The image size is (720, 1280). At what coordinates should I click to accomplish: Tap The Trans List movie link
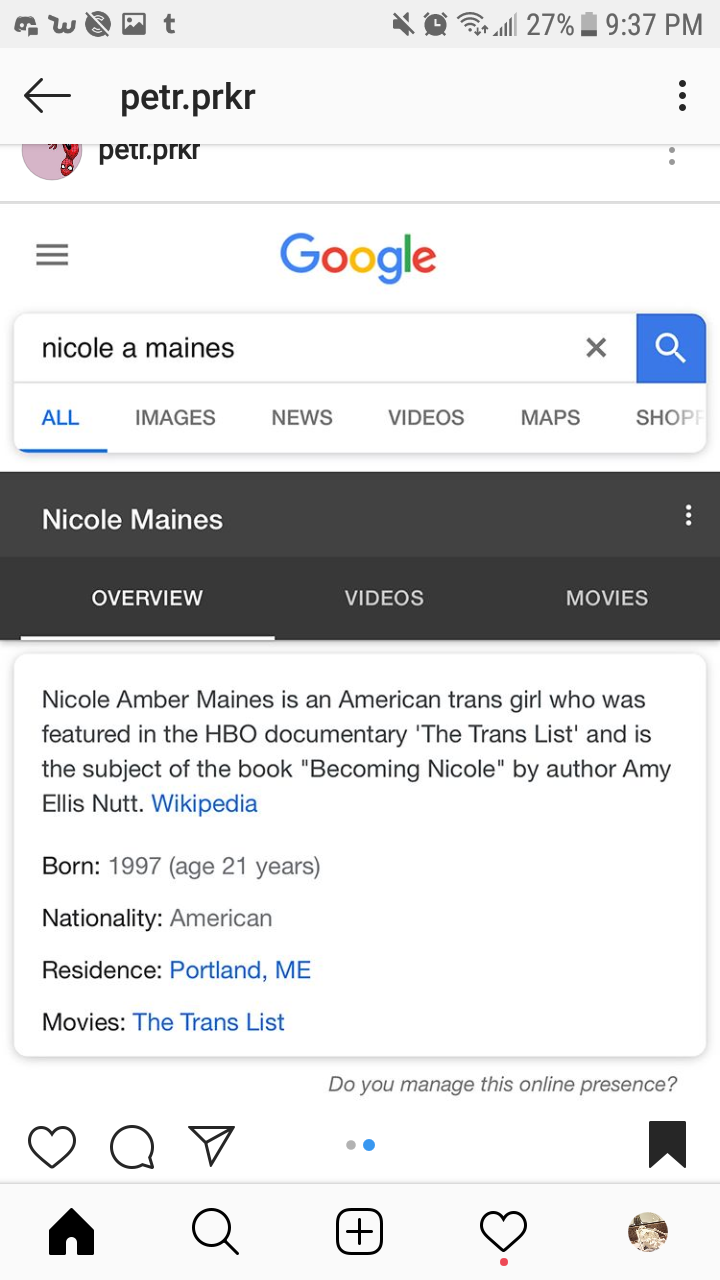pos(209,1022)
